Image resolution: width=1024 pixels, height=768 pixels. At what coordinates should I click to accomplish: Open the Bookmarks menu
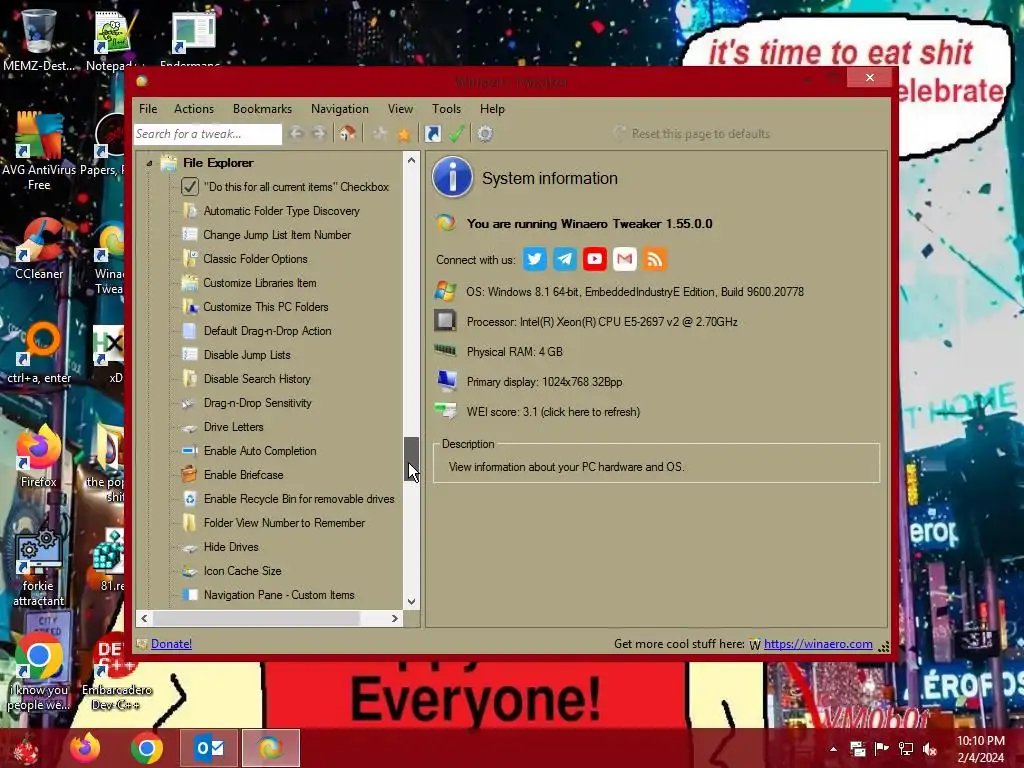(263, 109)
